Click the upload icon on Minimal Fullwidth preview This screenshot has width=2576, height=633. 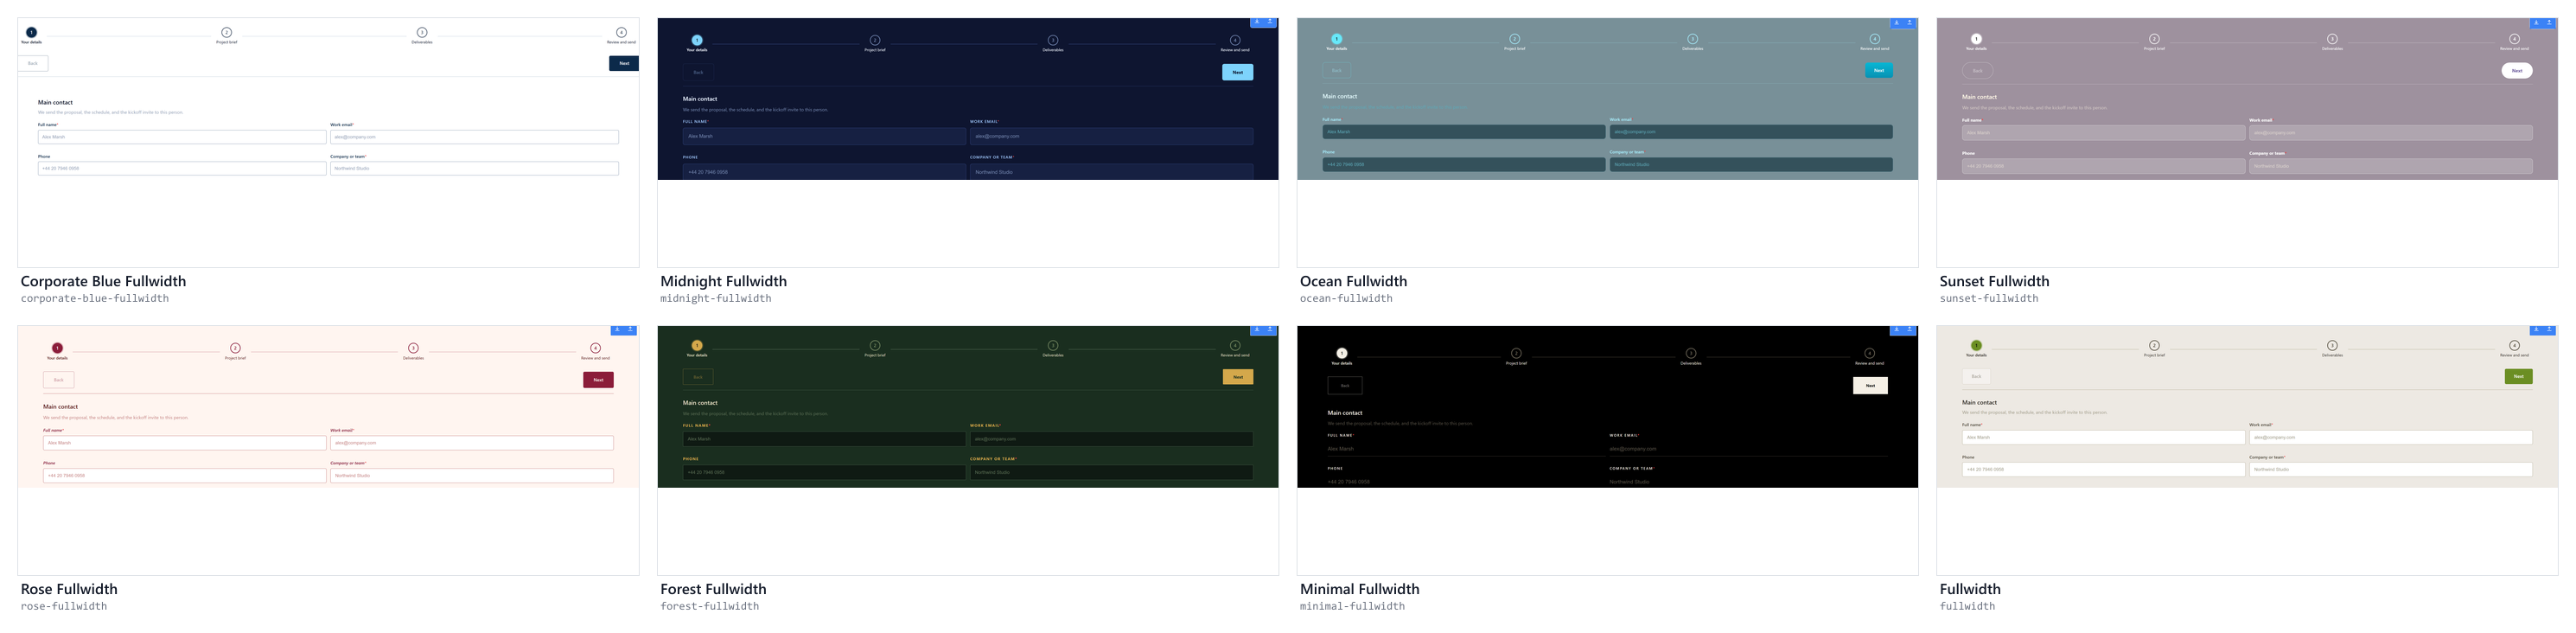click(x=1910, y=330)
